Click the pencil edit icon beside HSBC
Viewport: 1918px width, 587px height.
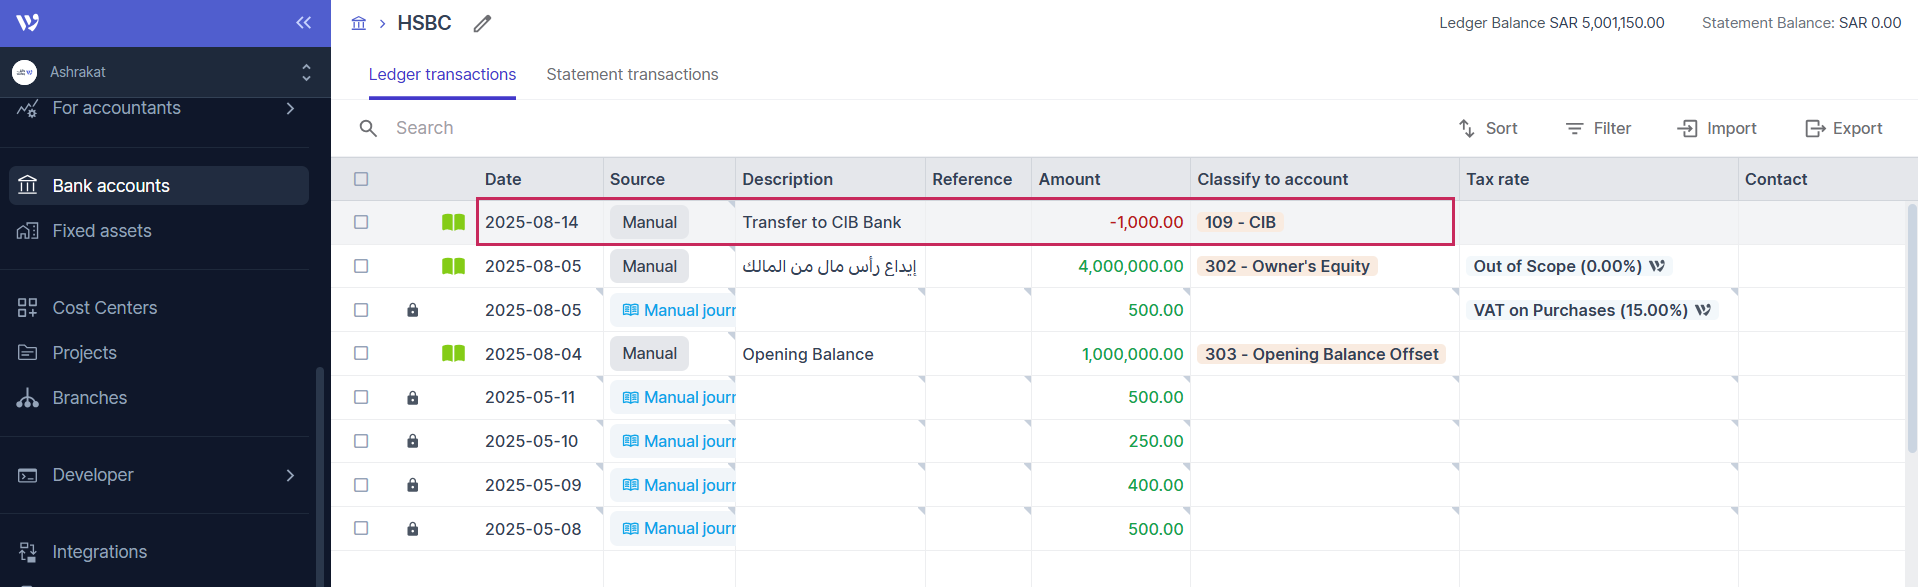(x=482, y=23)
